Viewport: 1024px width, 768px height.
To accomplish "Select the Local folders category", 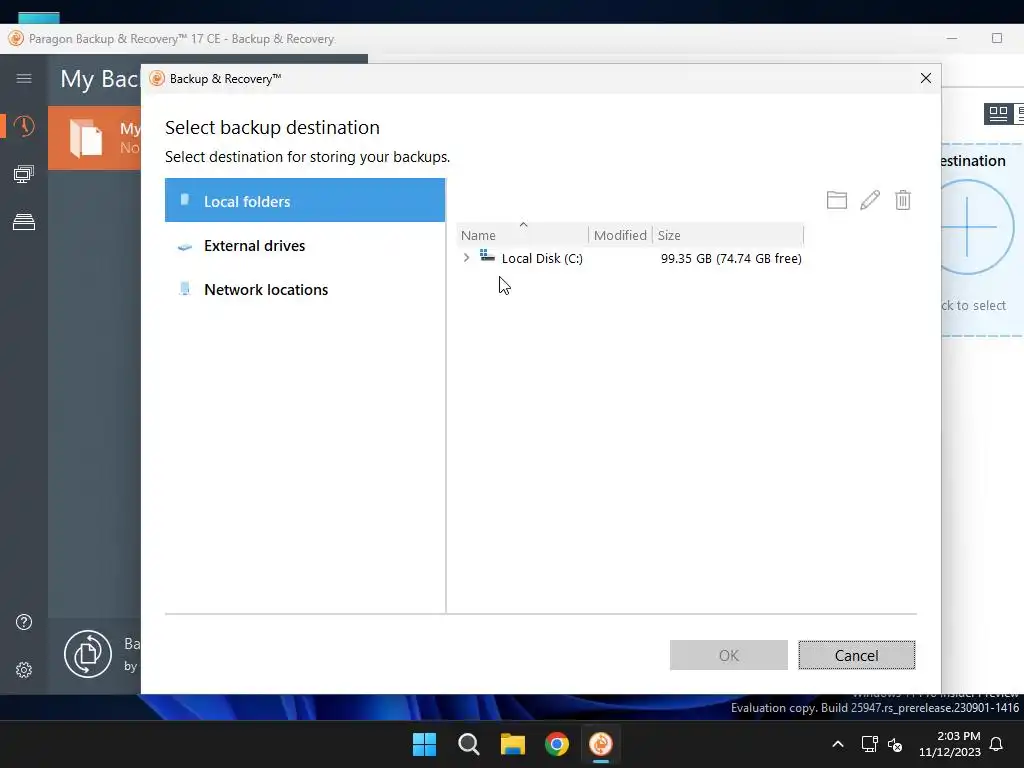I will [305, 200].
